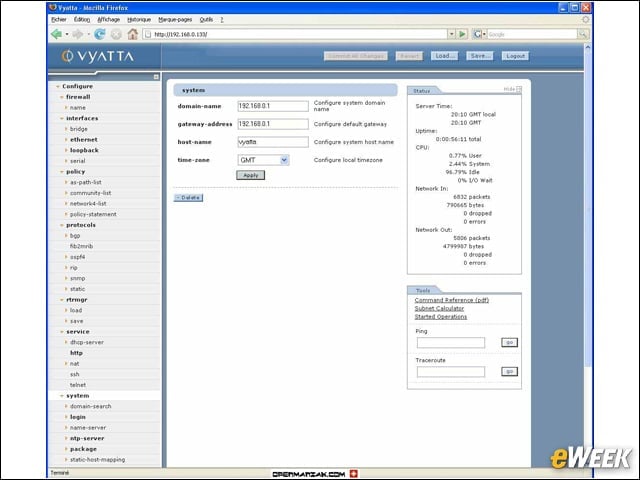Click the Ping go button
The image size is (640, 480).
(x=509, y=342)
